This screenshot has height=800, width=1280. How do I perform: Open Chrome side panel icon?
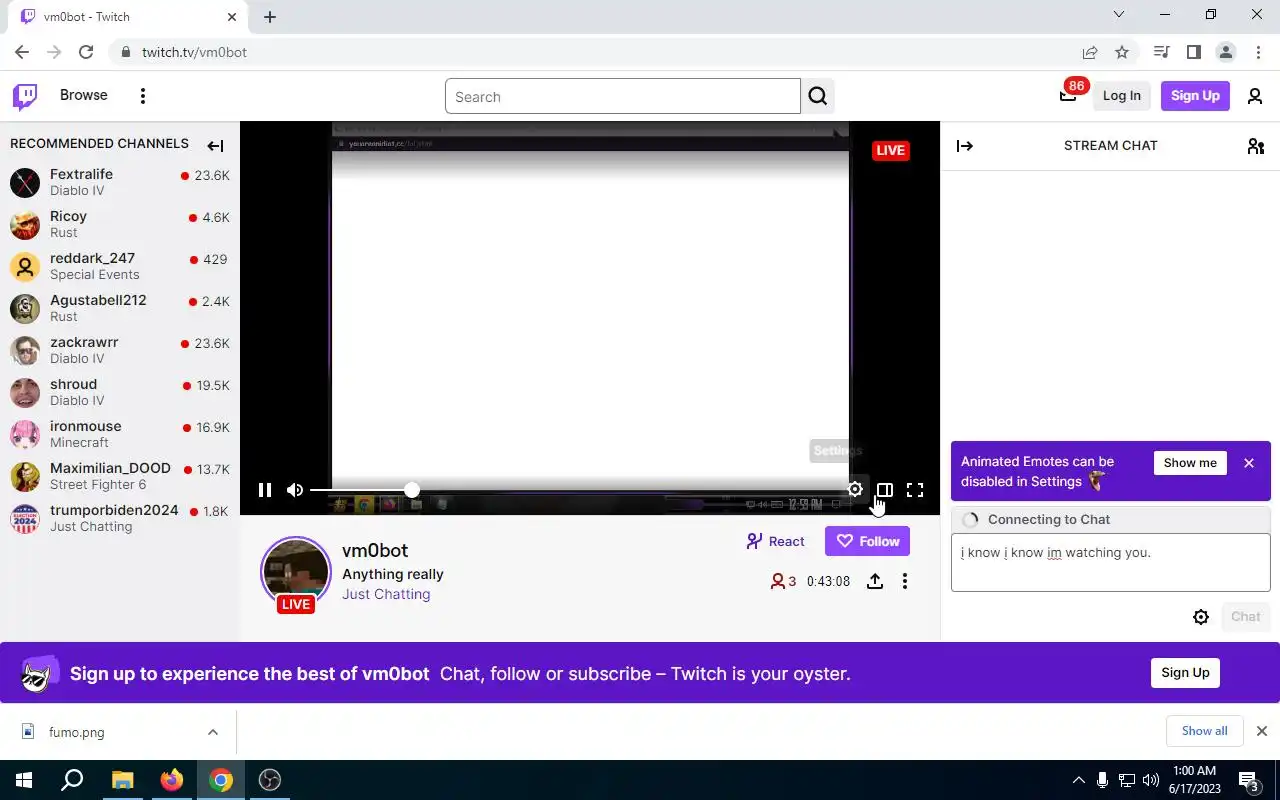point(1193,52)
